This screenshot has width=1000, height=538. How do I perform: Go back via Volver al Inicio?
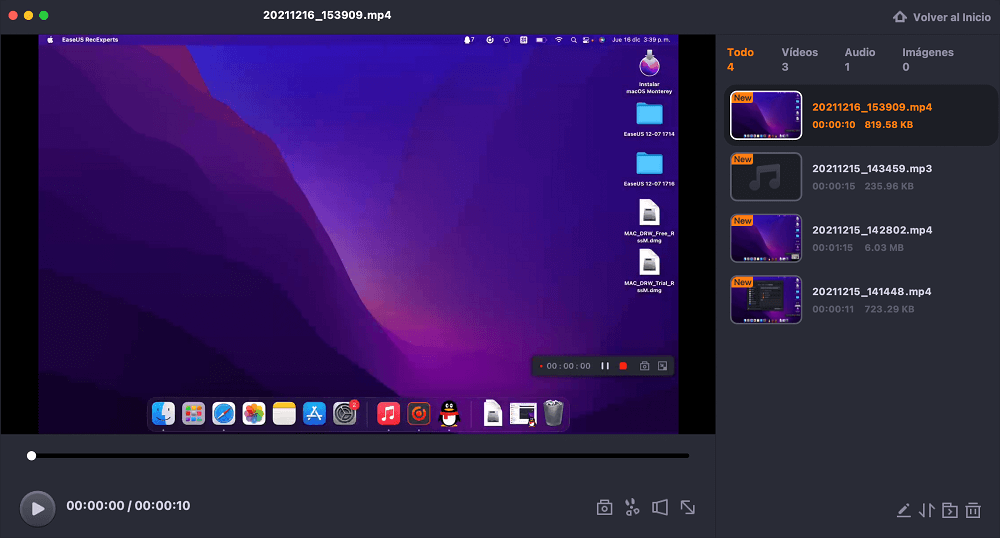click(952, 17)
